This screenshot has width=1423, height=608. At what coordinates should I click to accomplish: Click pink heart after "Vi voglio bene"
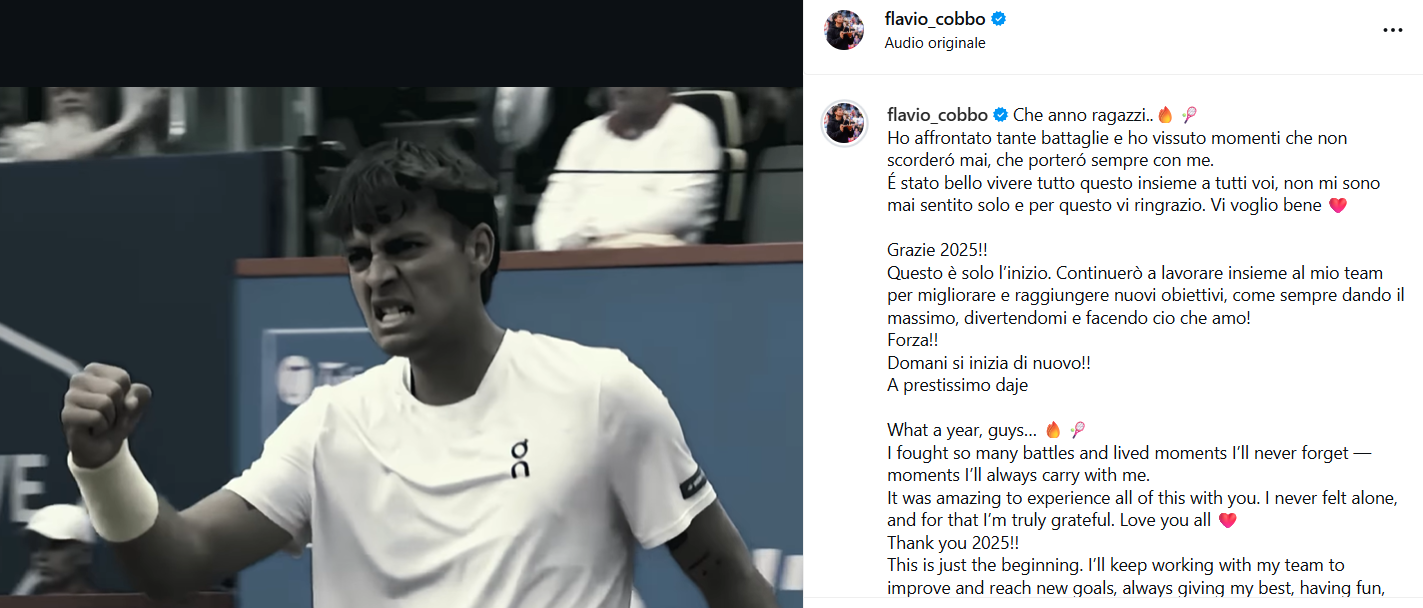[1337, 205]
